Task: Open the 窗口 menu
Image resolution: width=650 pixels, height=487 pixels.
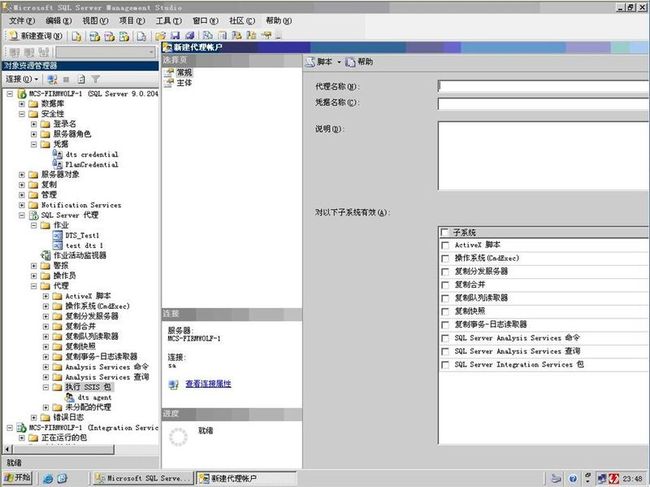Action: (x=205, y=20)
